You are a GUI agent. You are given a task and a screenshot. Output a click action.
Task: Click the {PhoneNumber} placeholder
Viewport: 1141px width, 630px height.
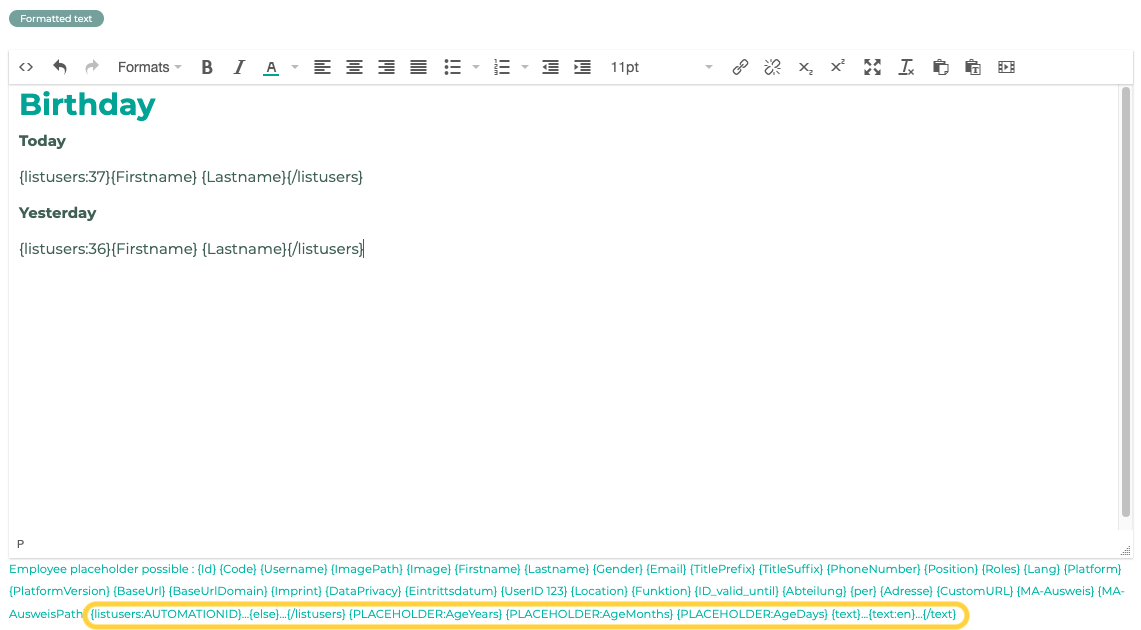click(x=873, y=569)
